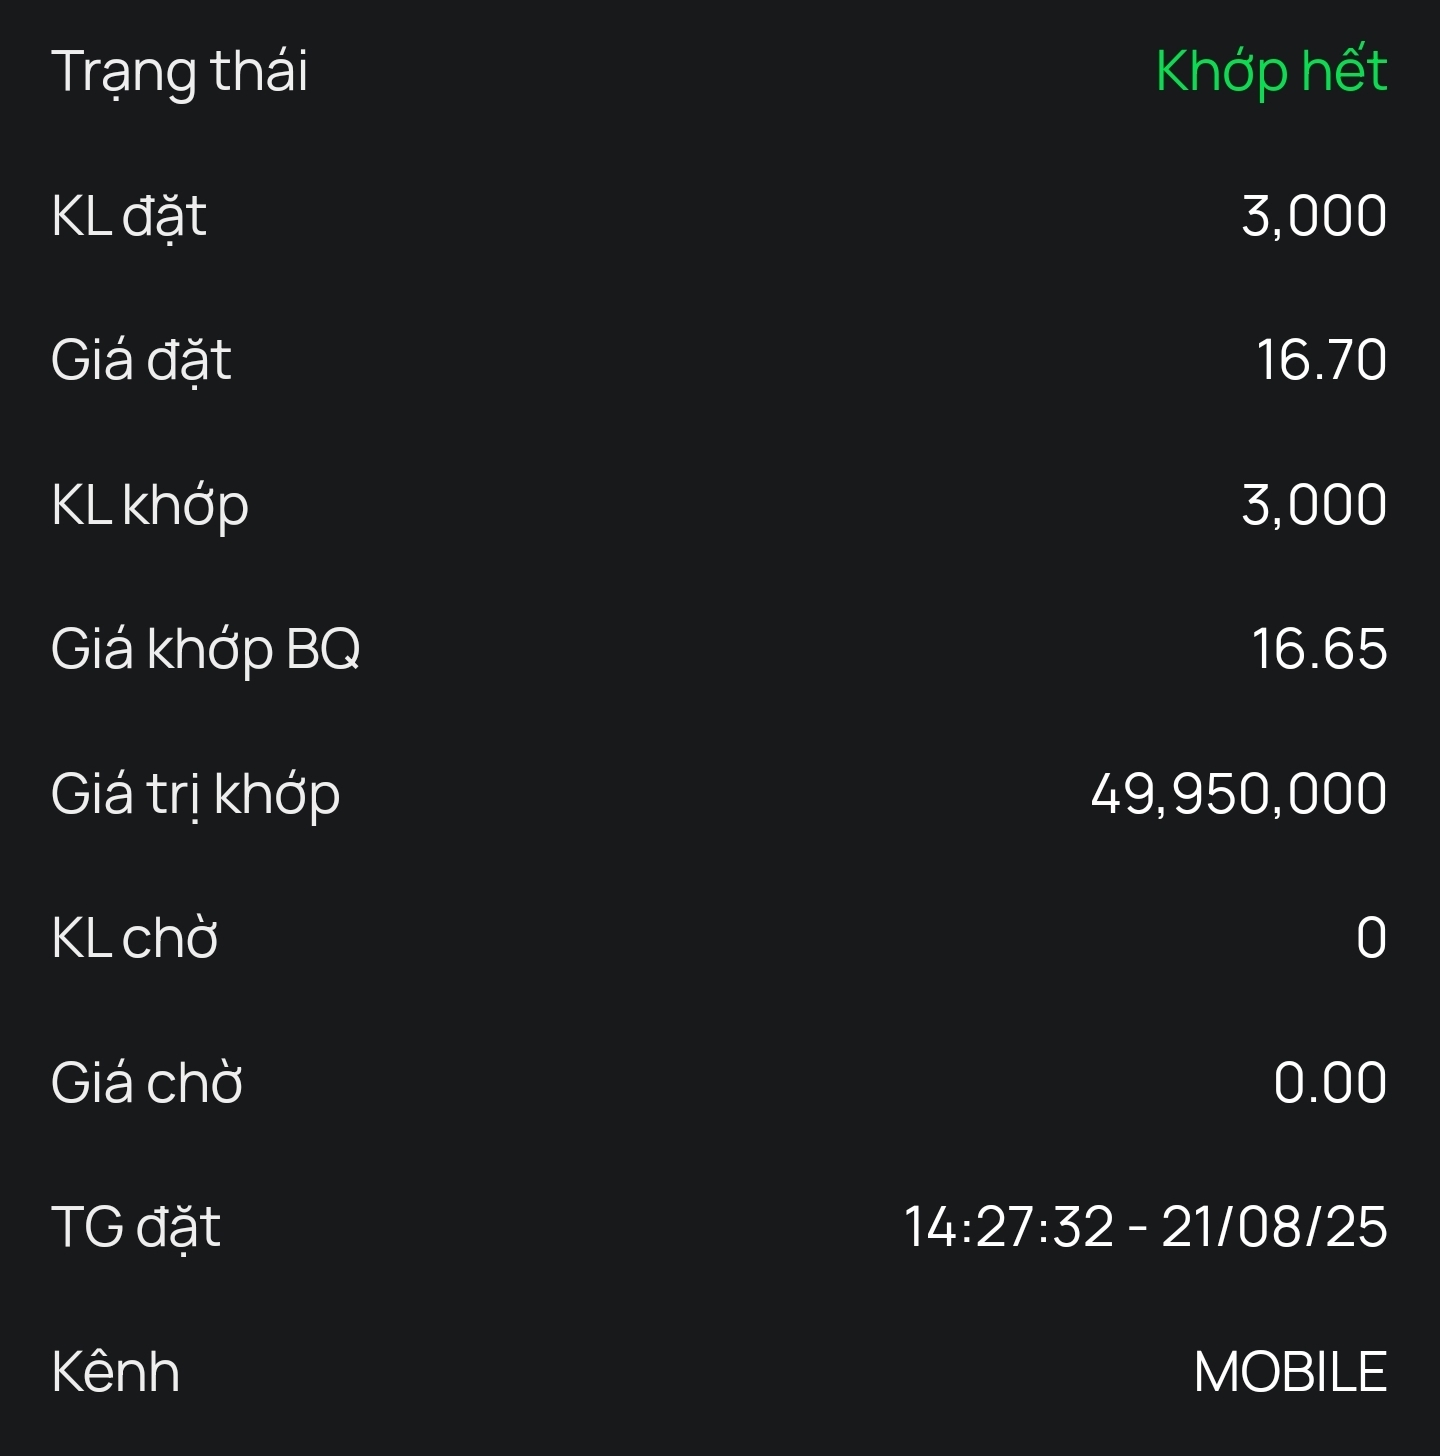Select the 'Giá chờ' label
The width and height of the screenshot is (1440, 1456).
[147, 1083]
